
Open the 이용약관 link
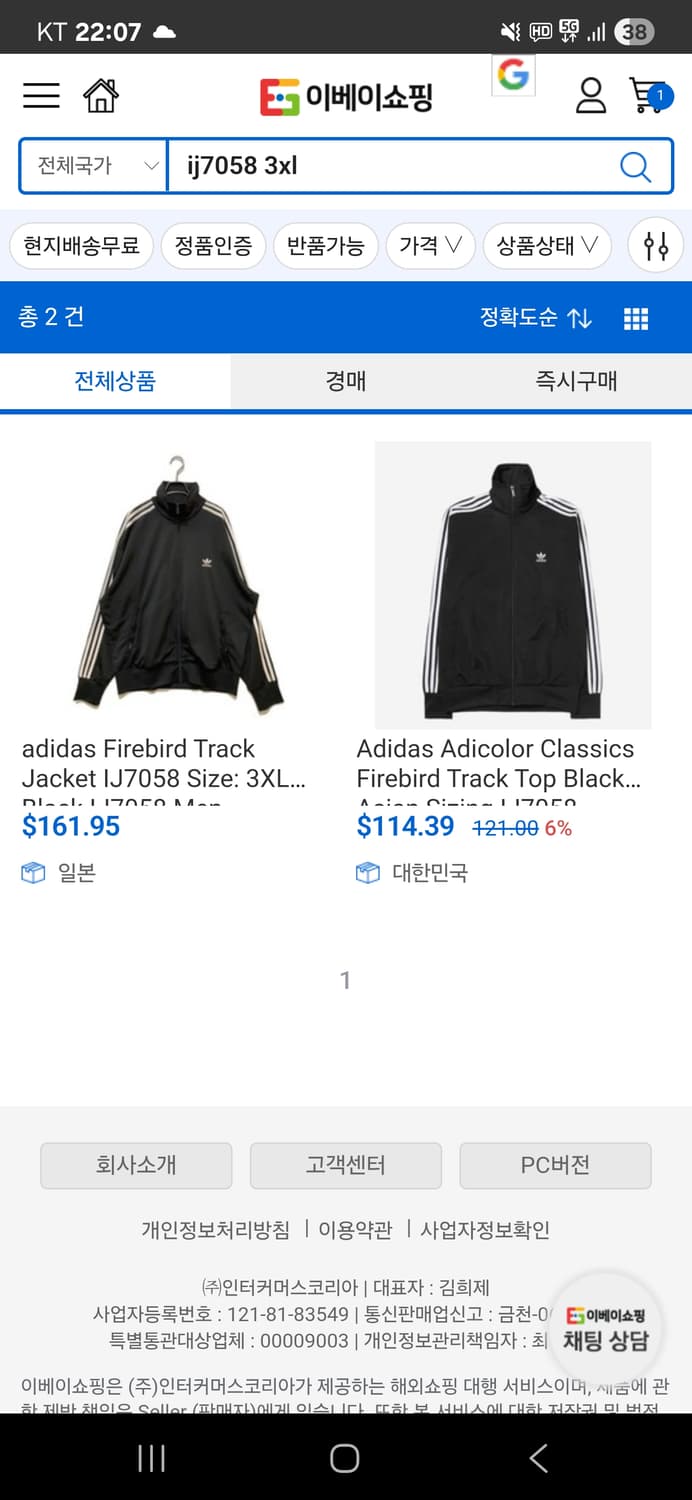click(x=355, y=1230)
